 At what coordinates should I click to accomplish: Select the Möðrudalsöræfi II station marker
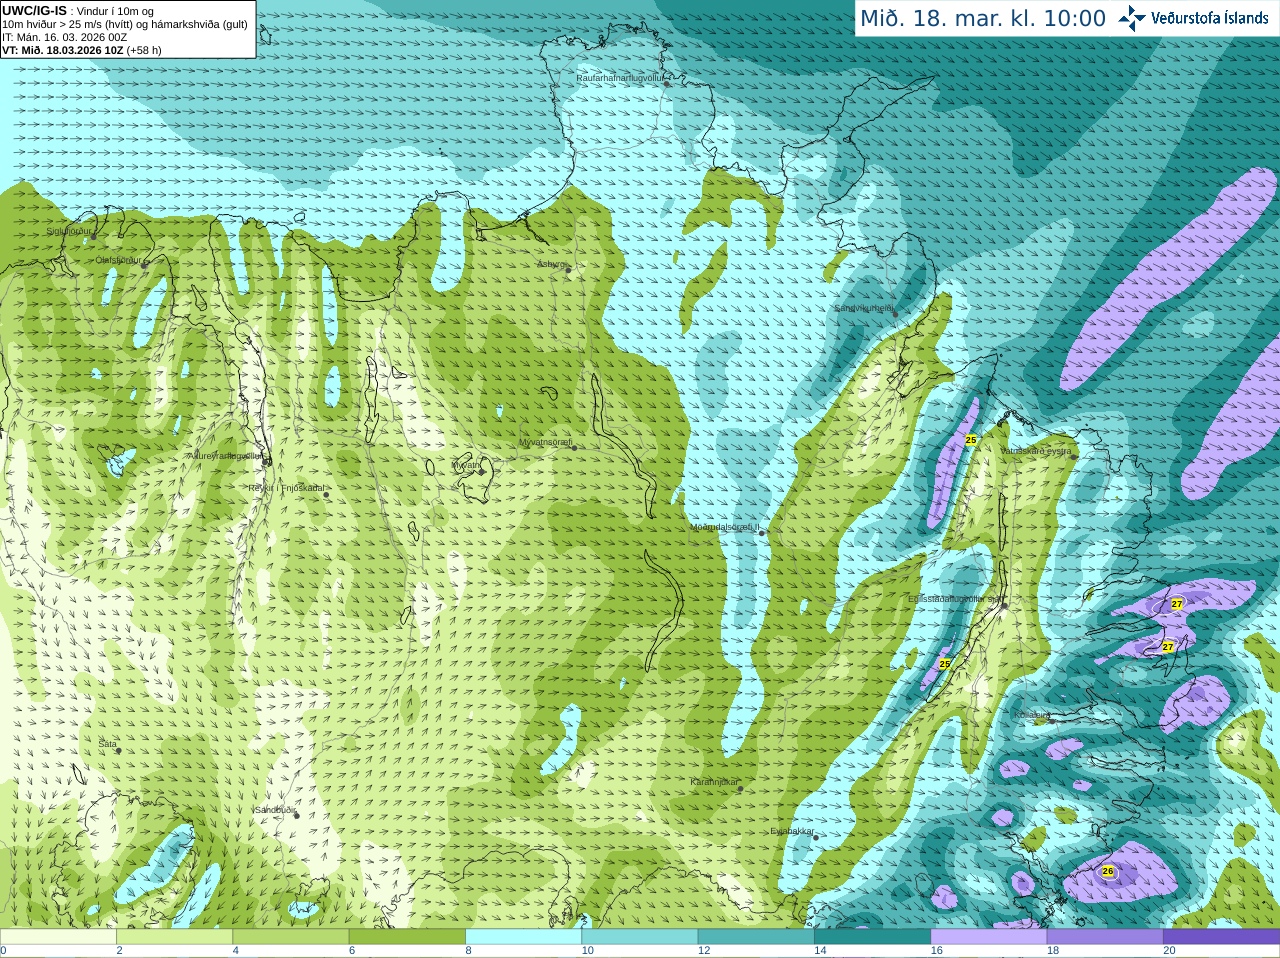(x=762, y=533)
